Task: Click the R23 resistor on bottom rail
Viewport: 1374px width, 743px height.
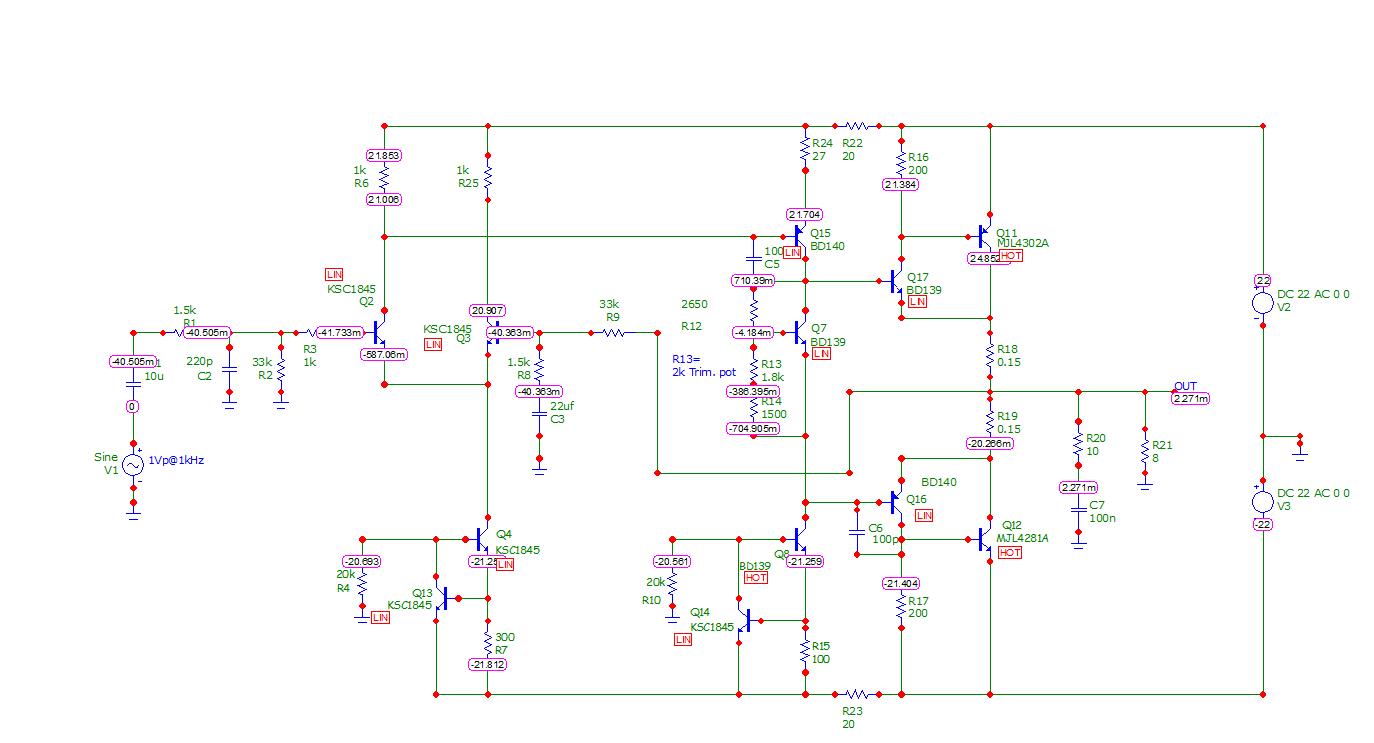Action: (x=857, y=693)
